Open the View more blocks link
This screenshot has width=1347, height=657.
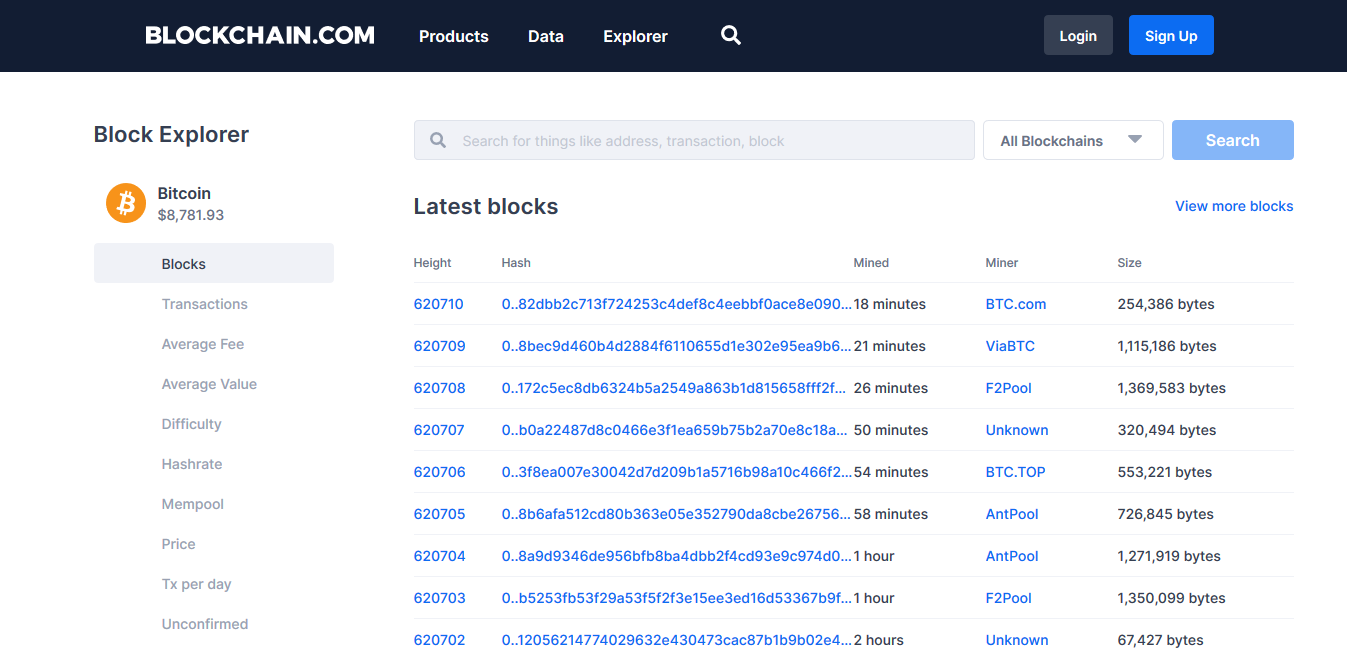(x=1234, y=206)
